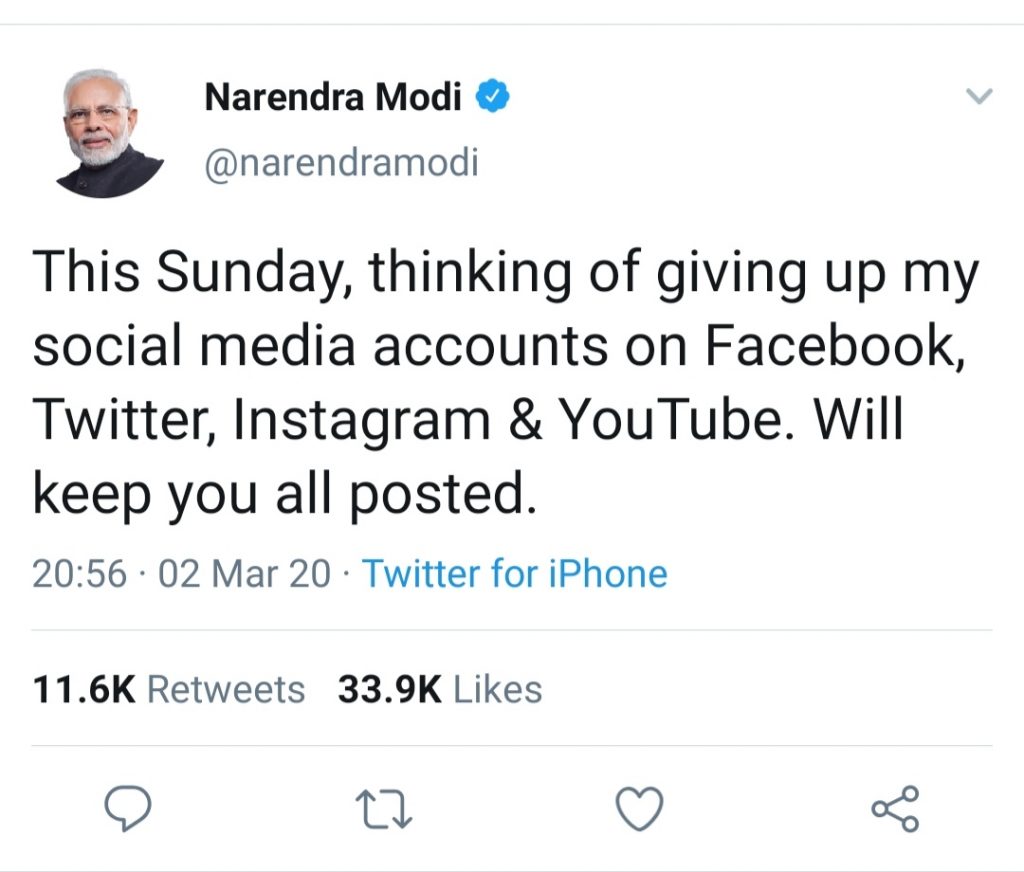Open the share icon options
The width and height of the screenshot is (1024, 872).
coord(895,808)
